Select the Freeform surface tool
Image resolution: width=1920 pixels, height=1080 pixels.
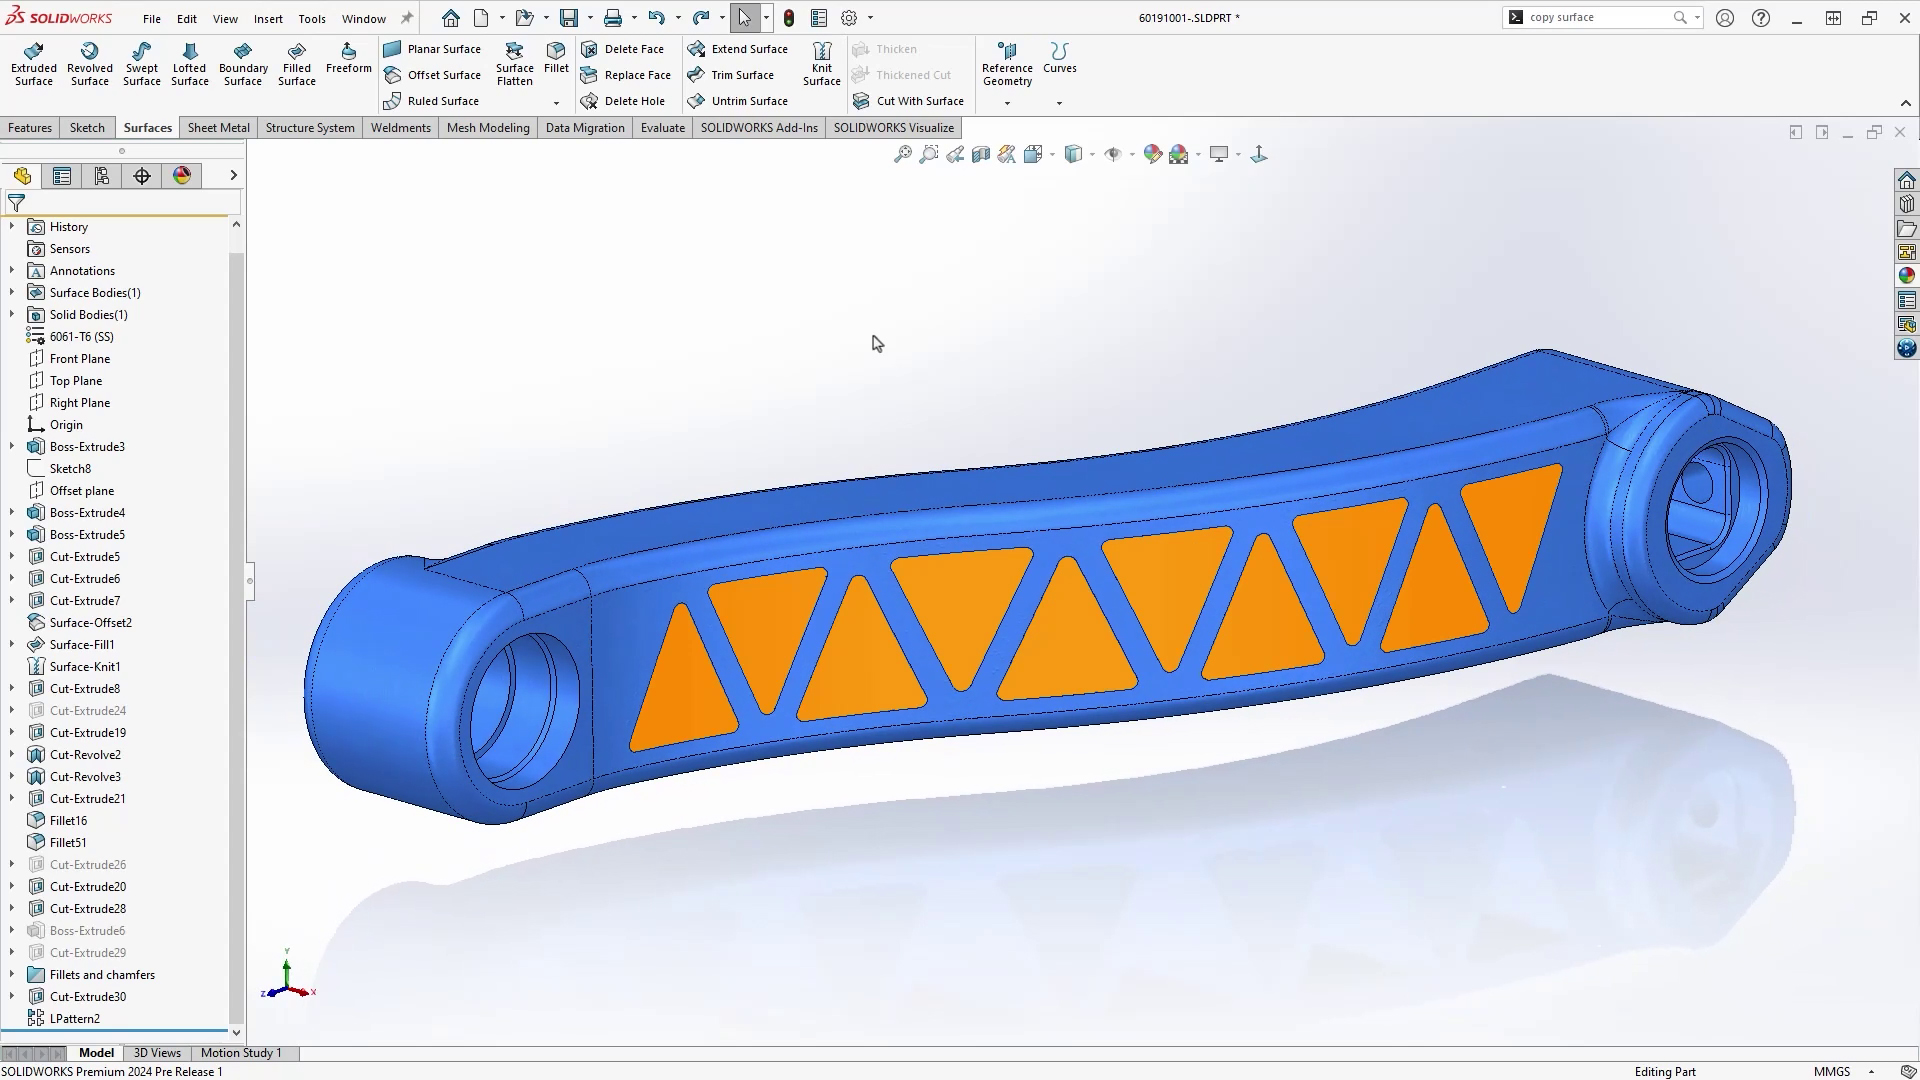[x=348, y=58]
